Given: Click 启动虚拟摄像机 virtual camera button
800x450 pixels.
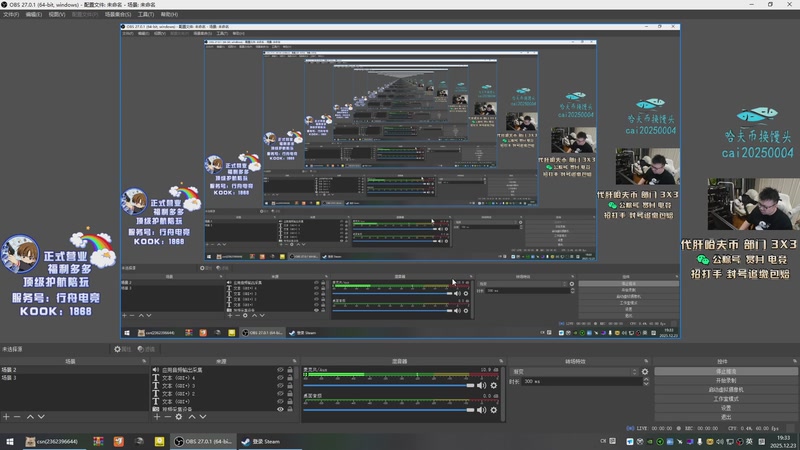Looking at the screenshot, I should click(x=726, y=390).
